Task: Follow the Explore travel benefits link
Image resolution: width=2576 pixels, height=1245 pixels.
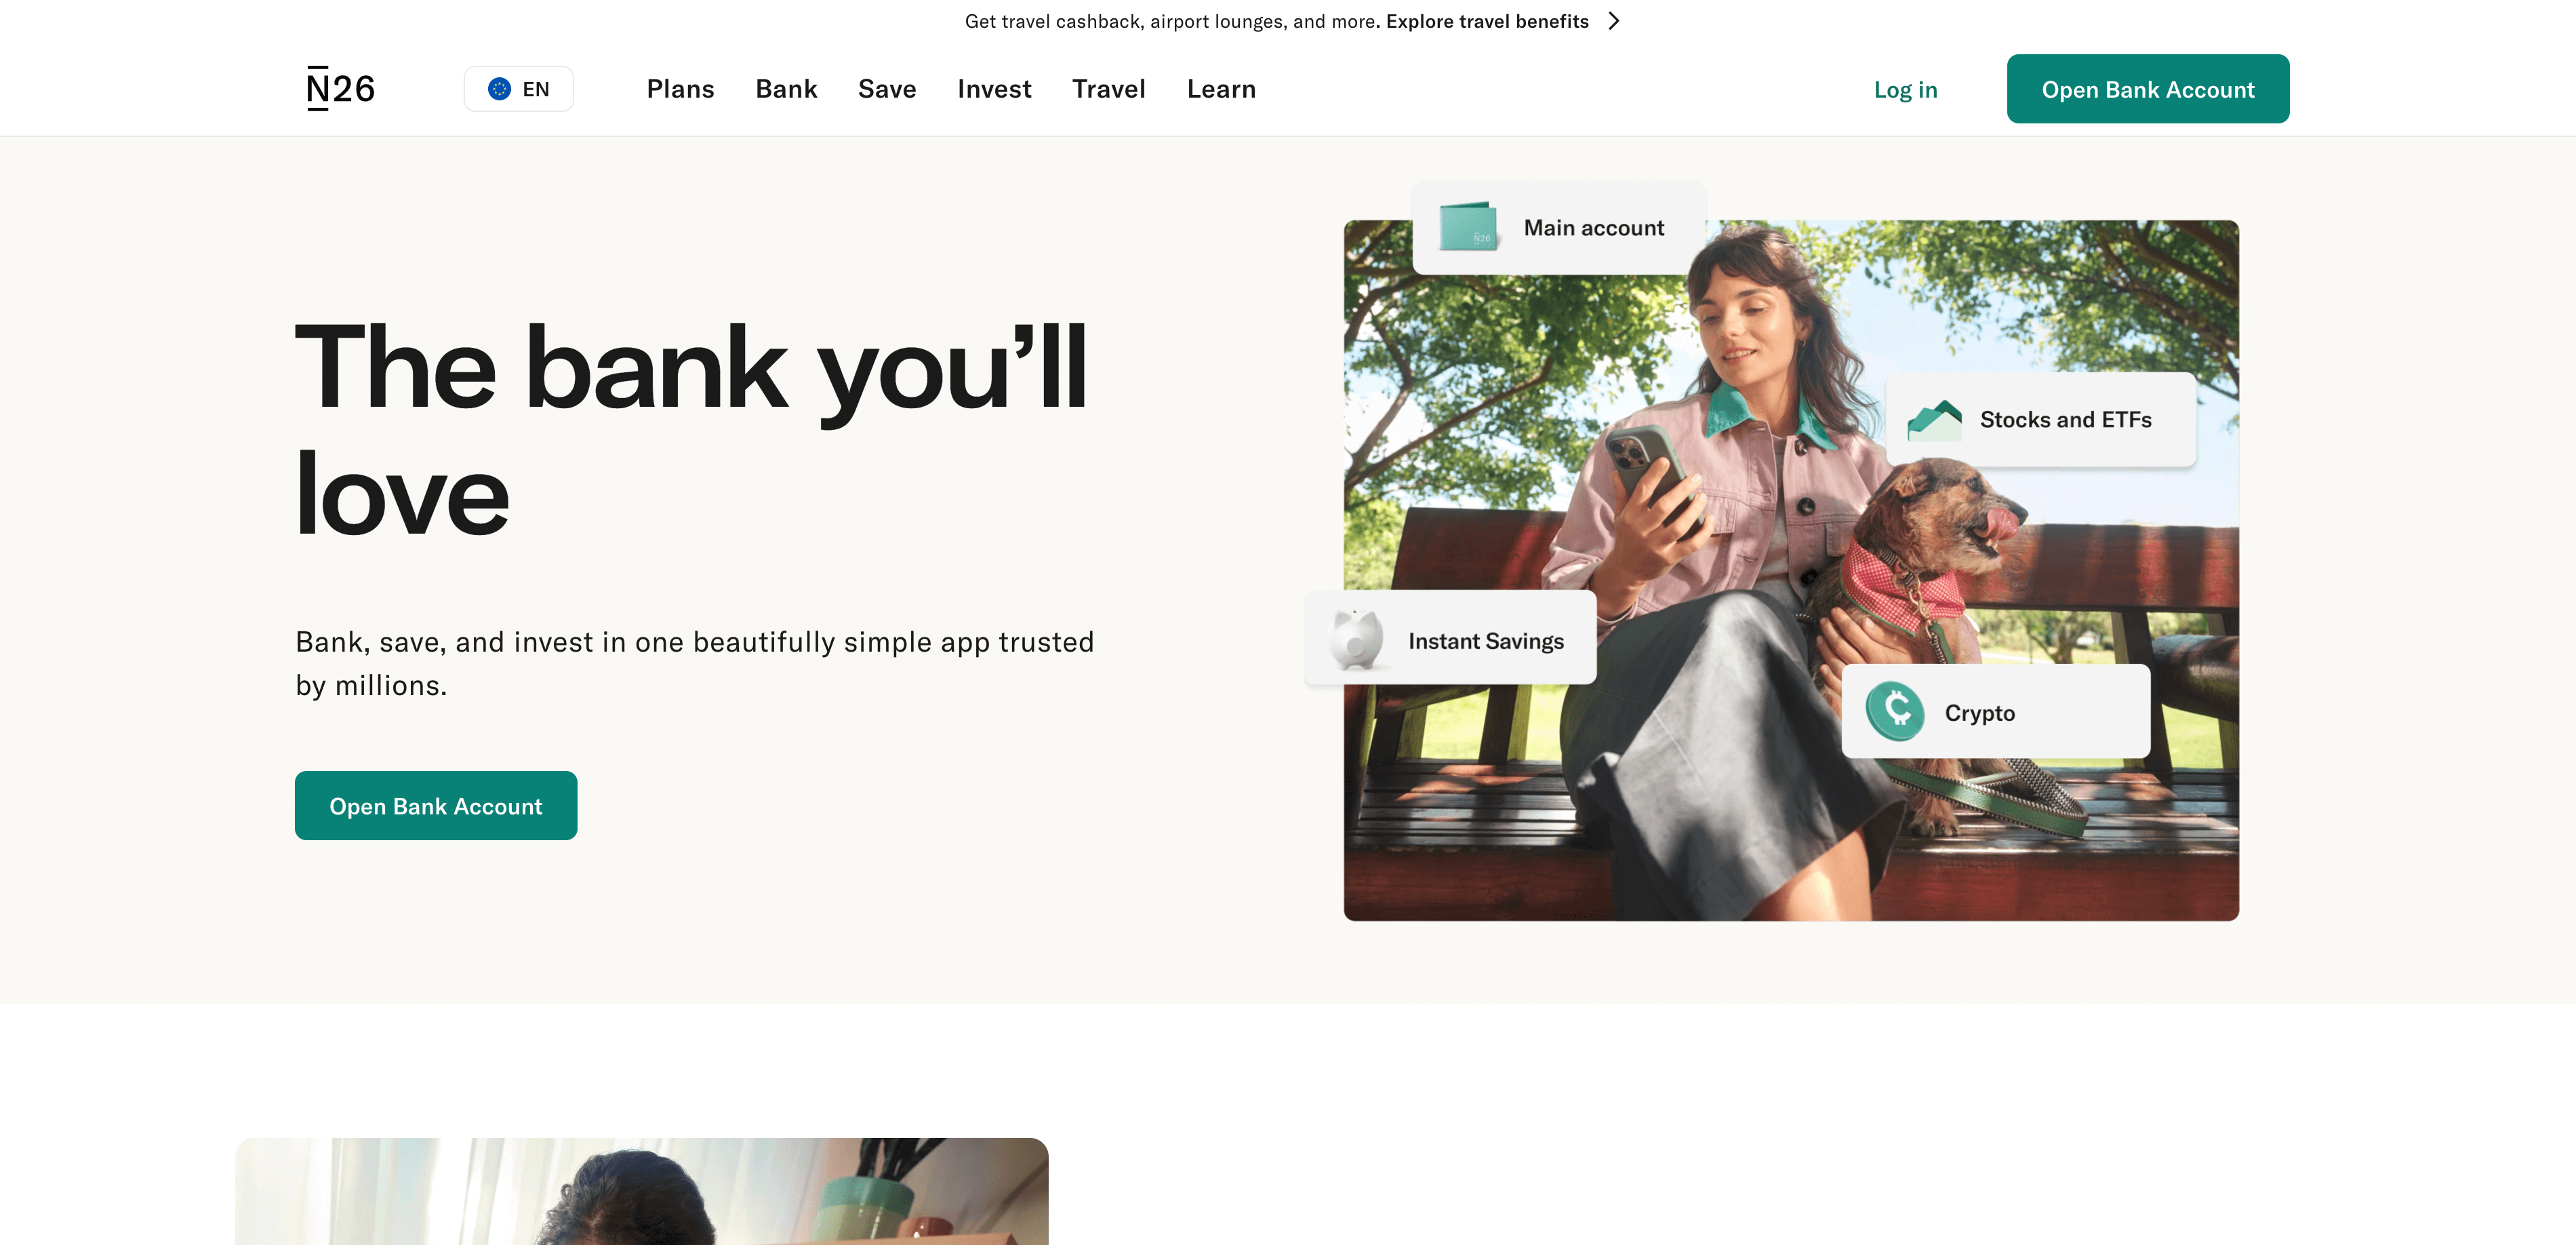Action: coord(1487,21)
